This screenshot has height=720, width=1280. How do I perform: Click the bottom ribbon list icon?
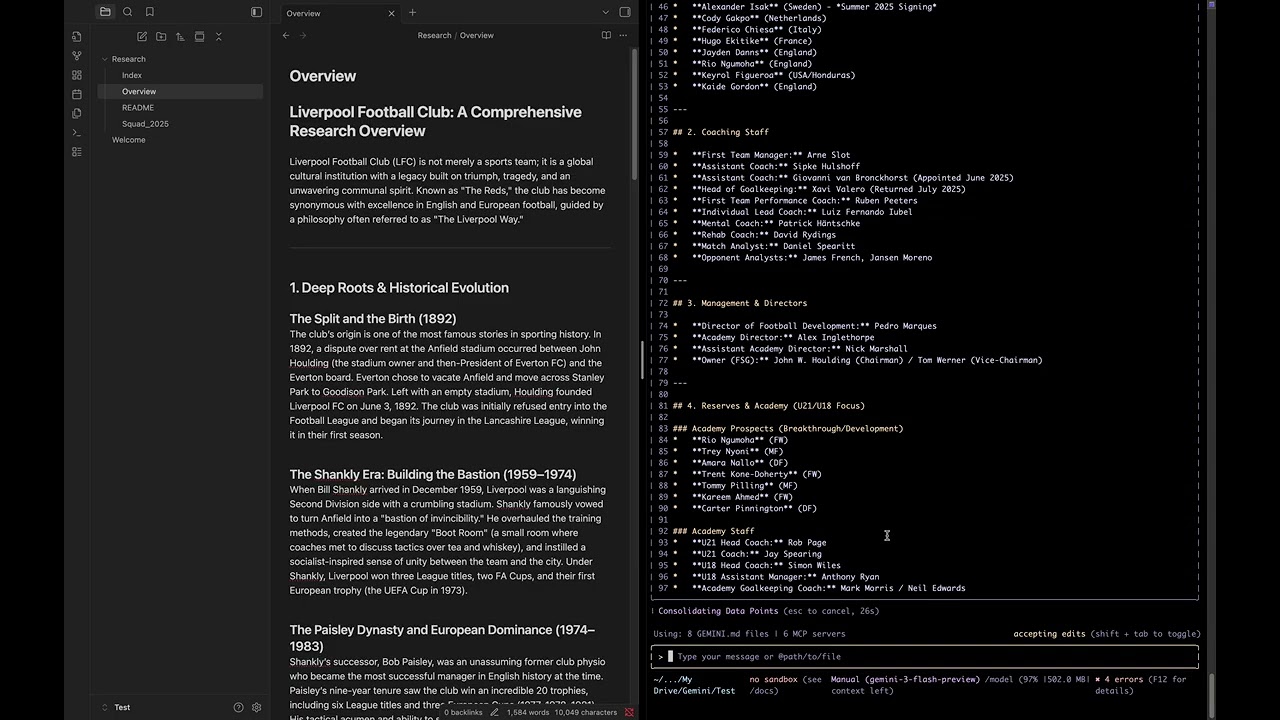tap(77, 152)
